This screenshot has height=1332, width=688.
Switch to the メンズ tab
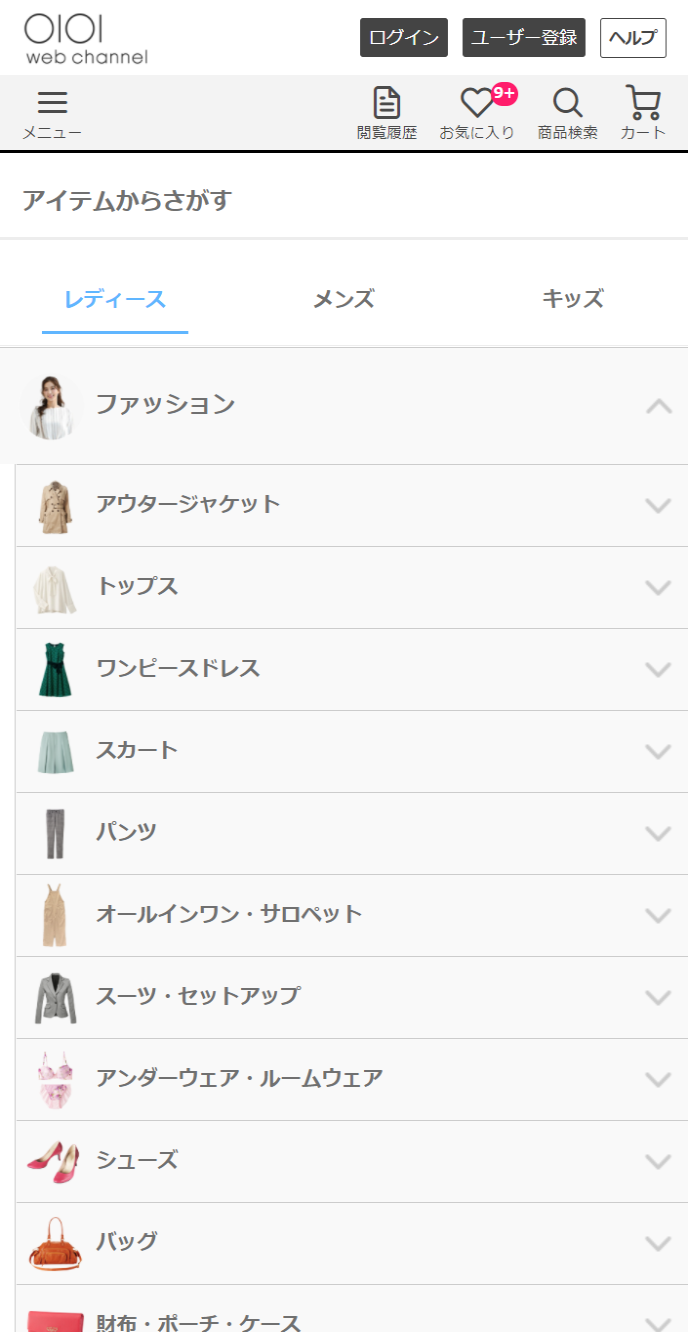pyautogui.click(x=344, y=299)
